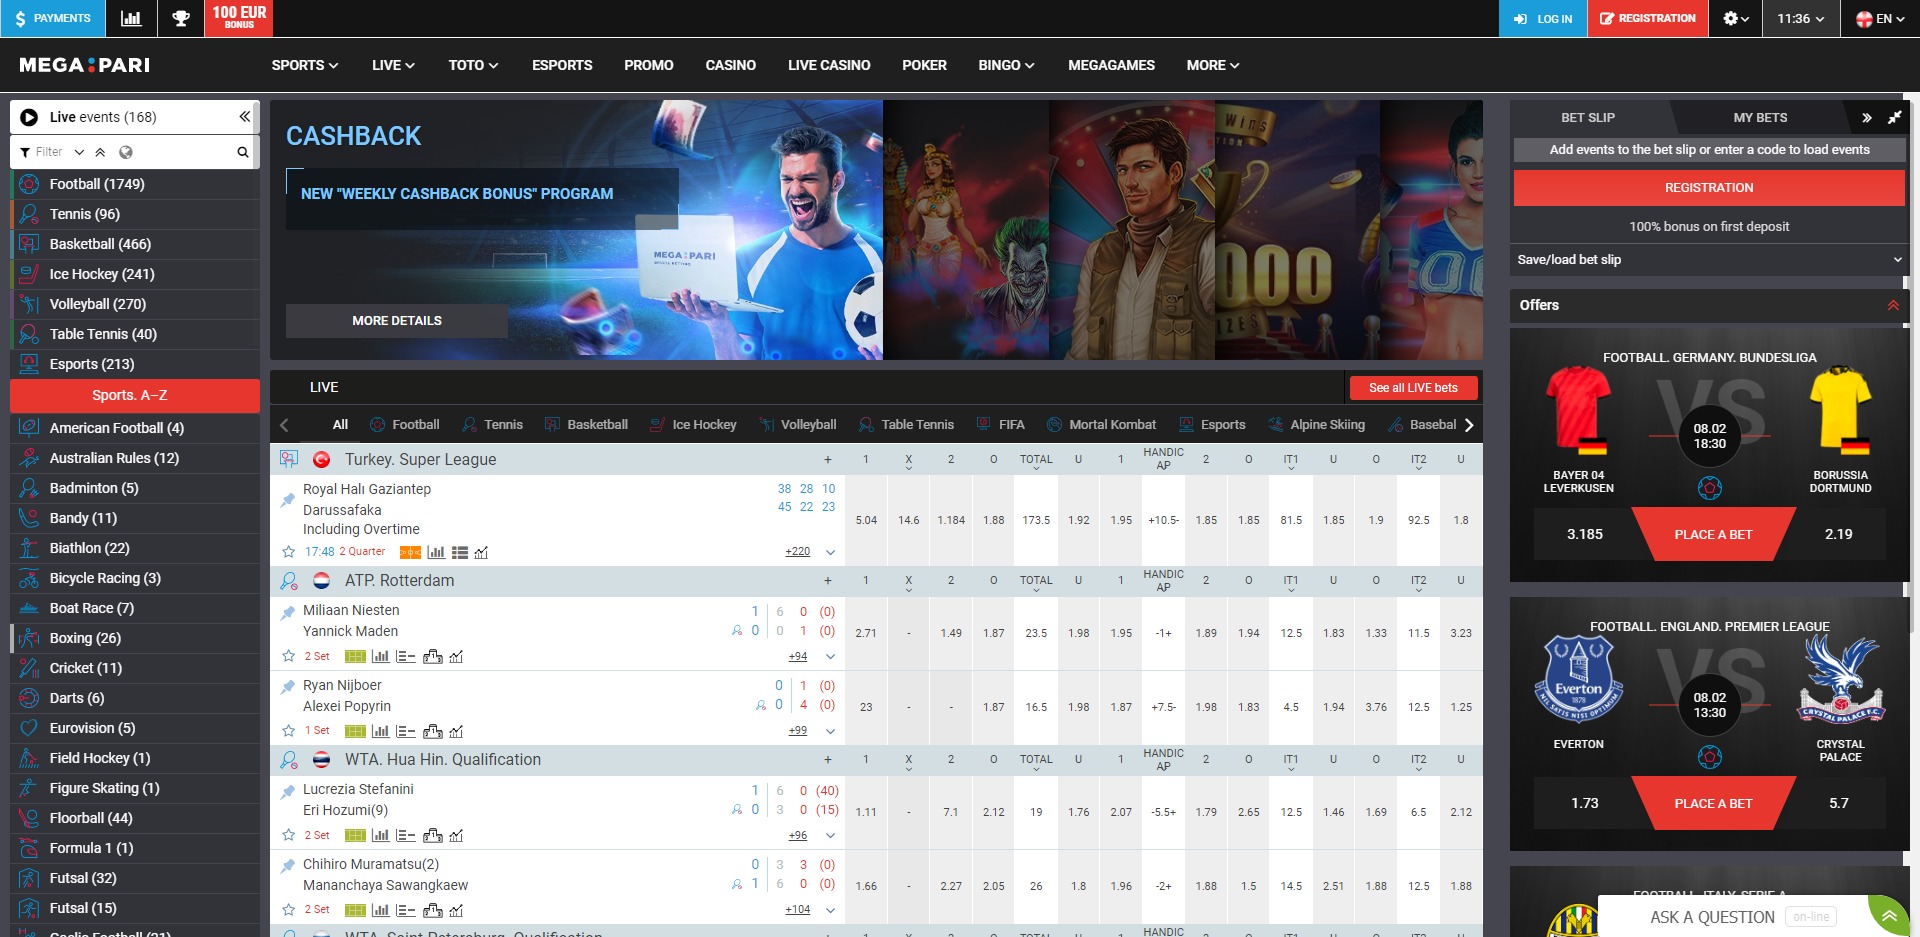Image resolution: width=1920 pixels, height=937 pixels.
Task: Click the football icon under Everton offer time
Action: (1710, 758)
